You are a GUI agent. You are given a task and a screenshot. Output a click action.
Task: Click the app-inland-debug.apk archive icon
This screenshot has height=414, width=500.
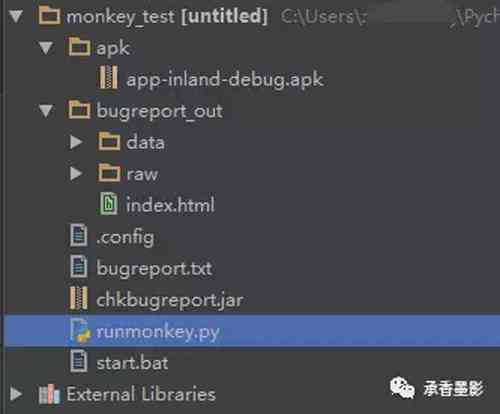coord(109,78)
